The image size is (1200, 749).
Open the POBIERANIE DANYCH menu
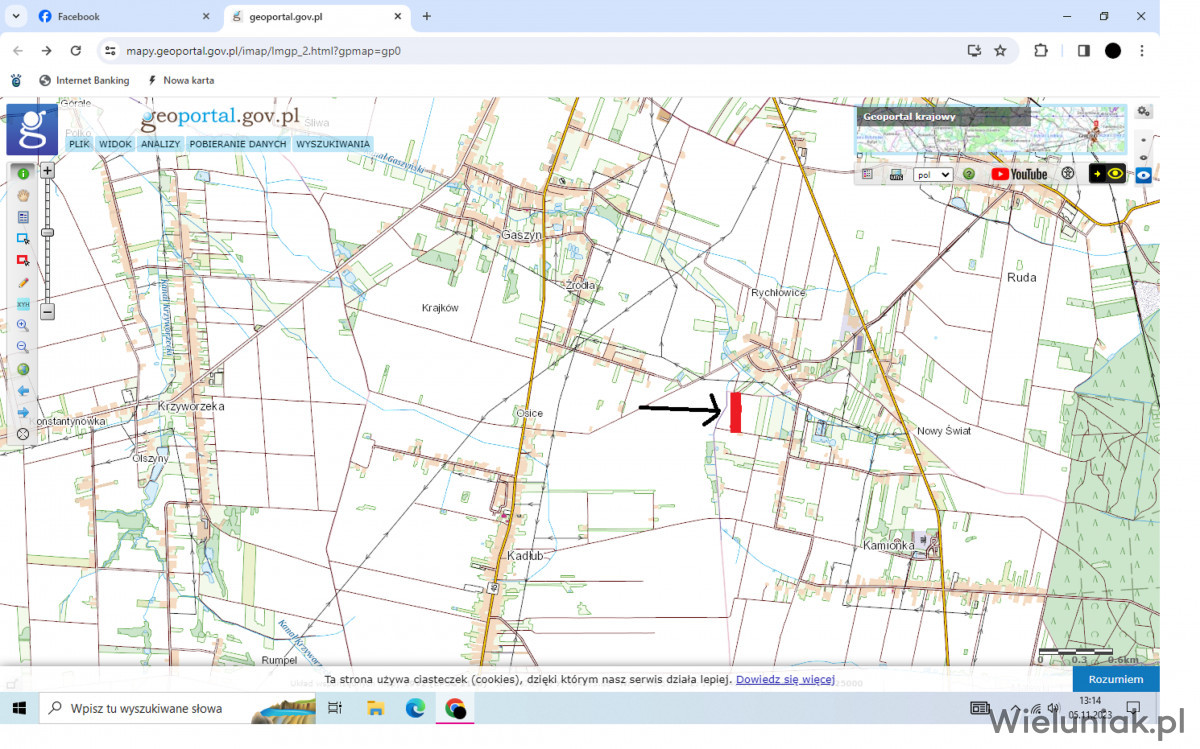coord(238,144)
